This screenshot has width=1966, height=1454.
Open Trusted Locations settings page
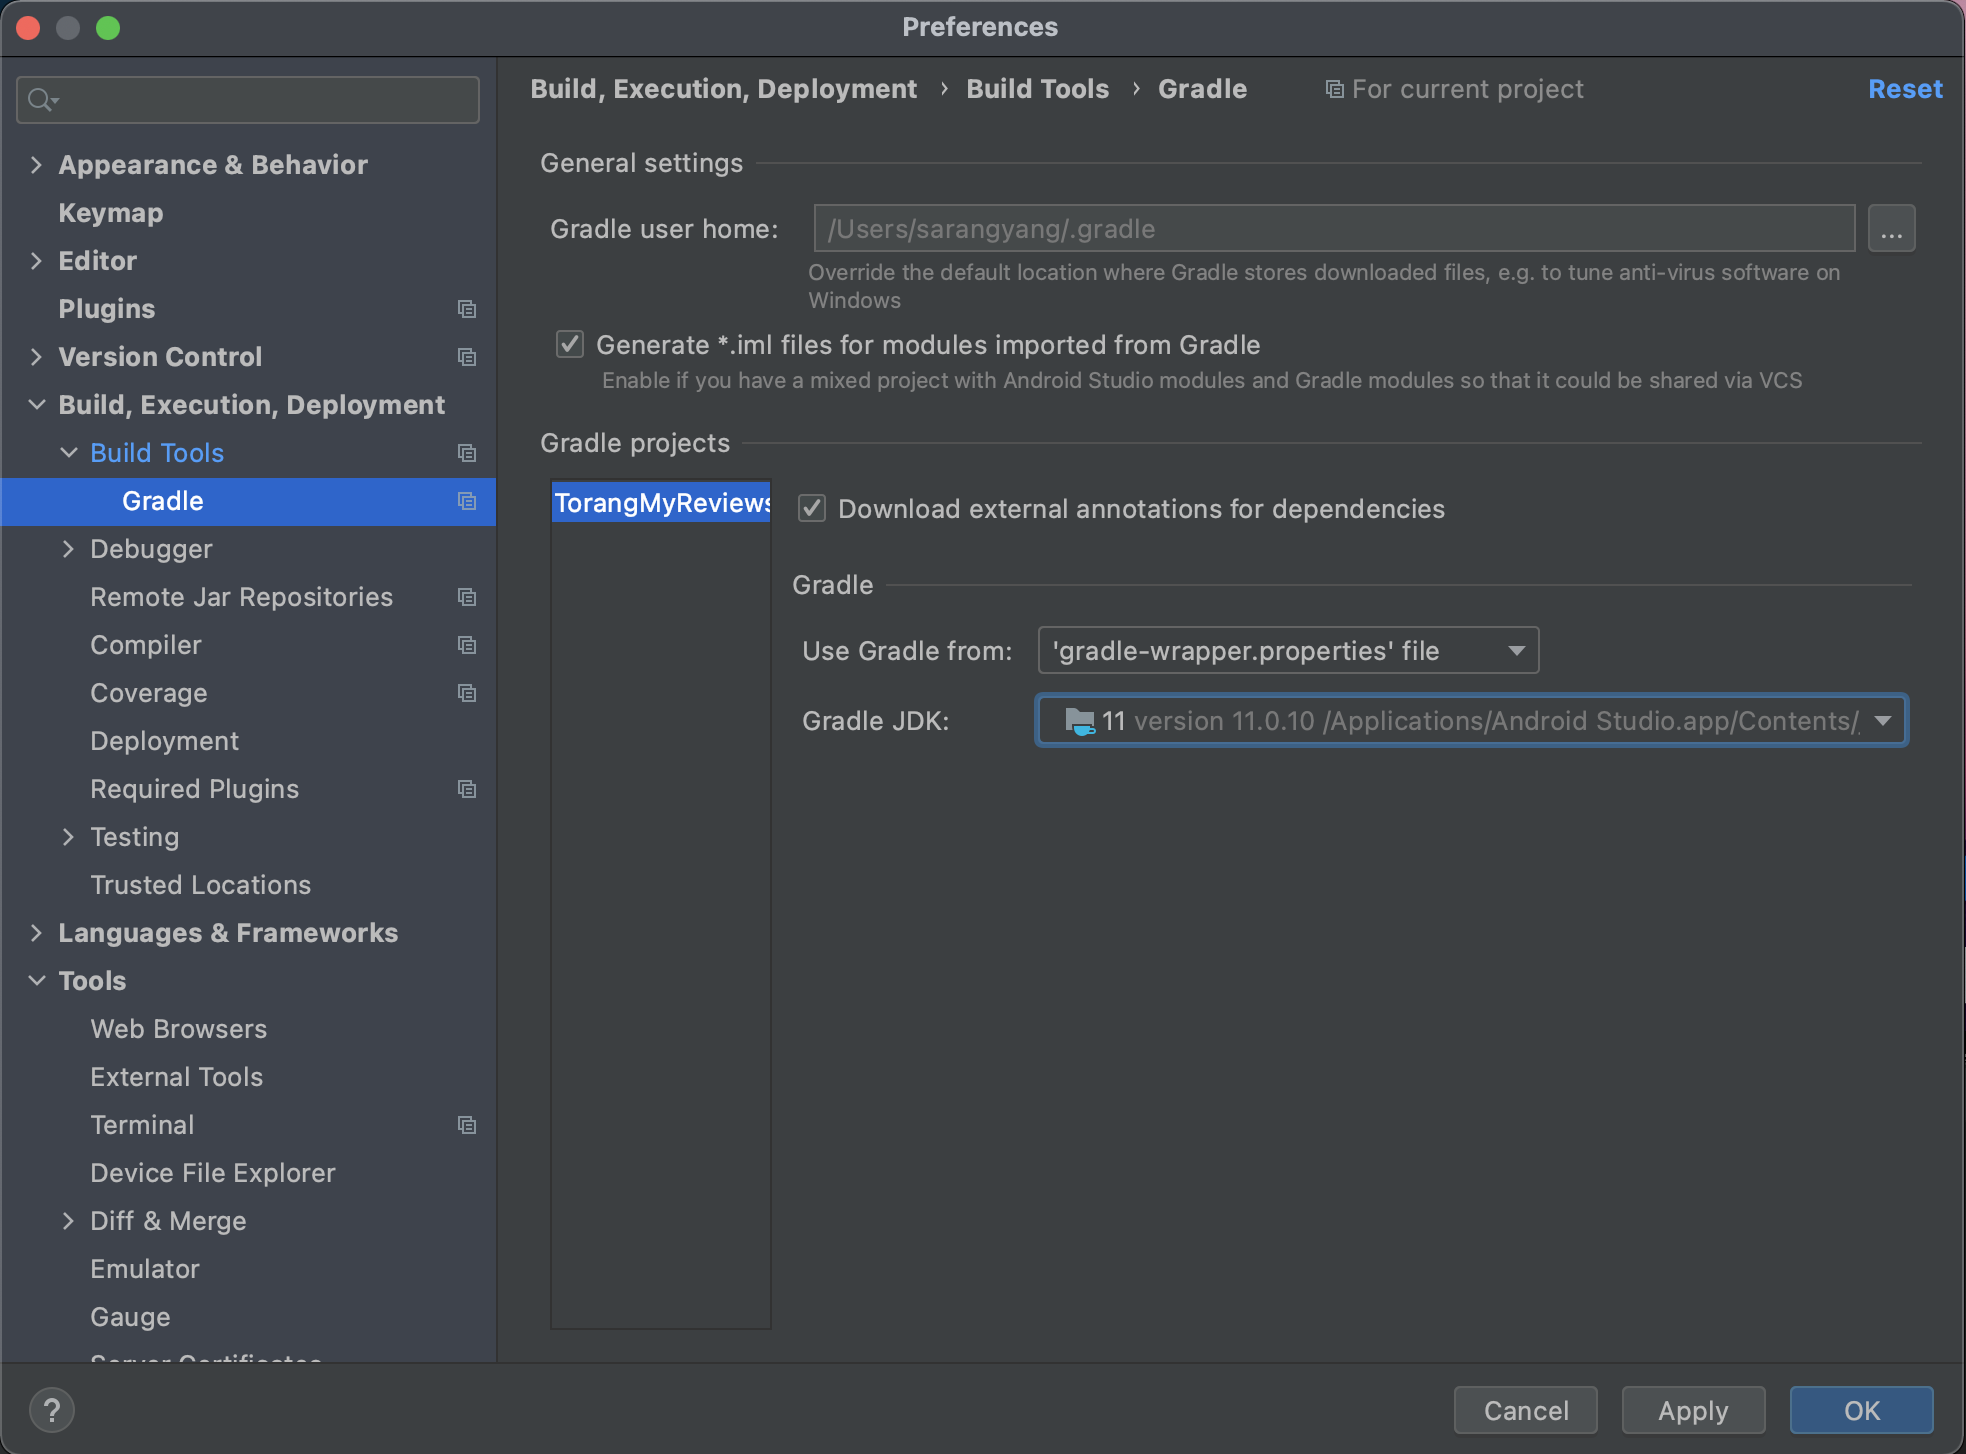(200, 885)
